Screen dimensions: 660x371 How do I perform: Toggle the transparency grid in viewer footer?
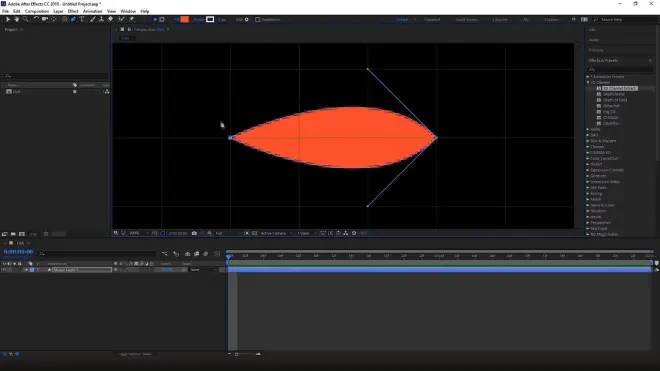pyautogui.click(x=254, y=233)
